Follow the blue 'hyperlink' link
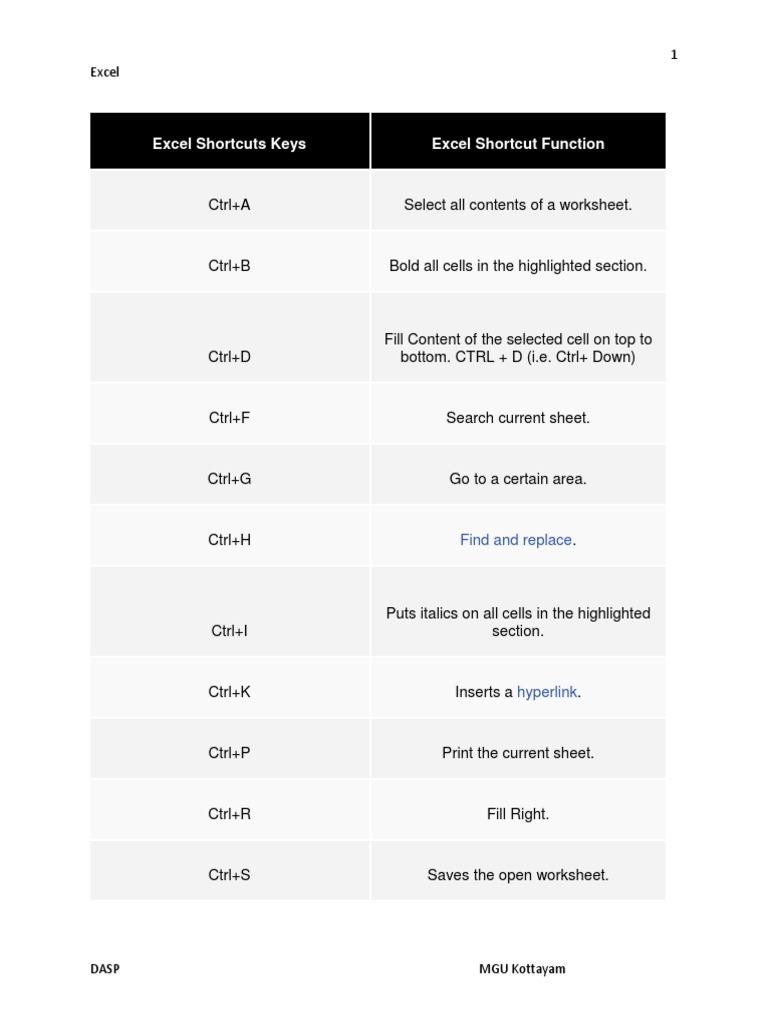Screen dimensions: 768x1024 pos(547,692)
